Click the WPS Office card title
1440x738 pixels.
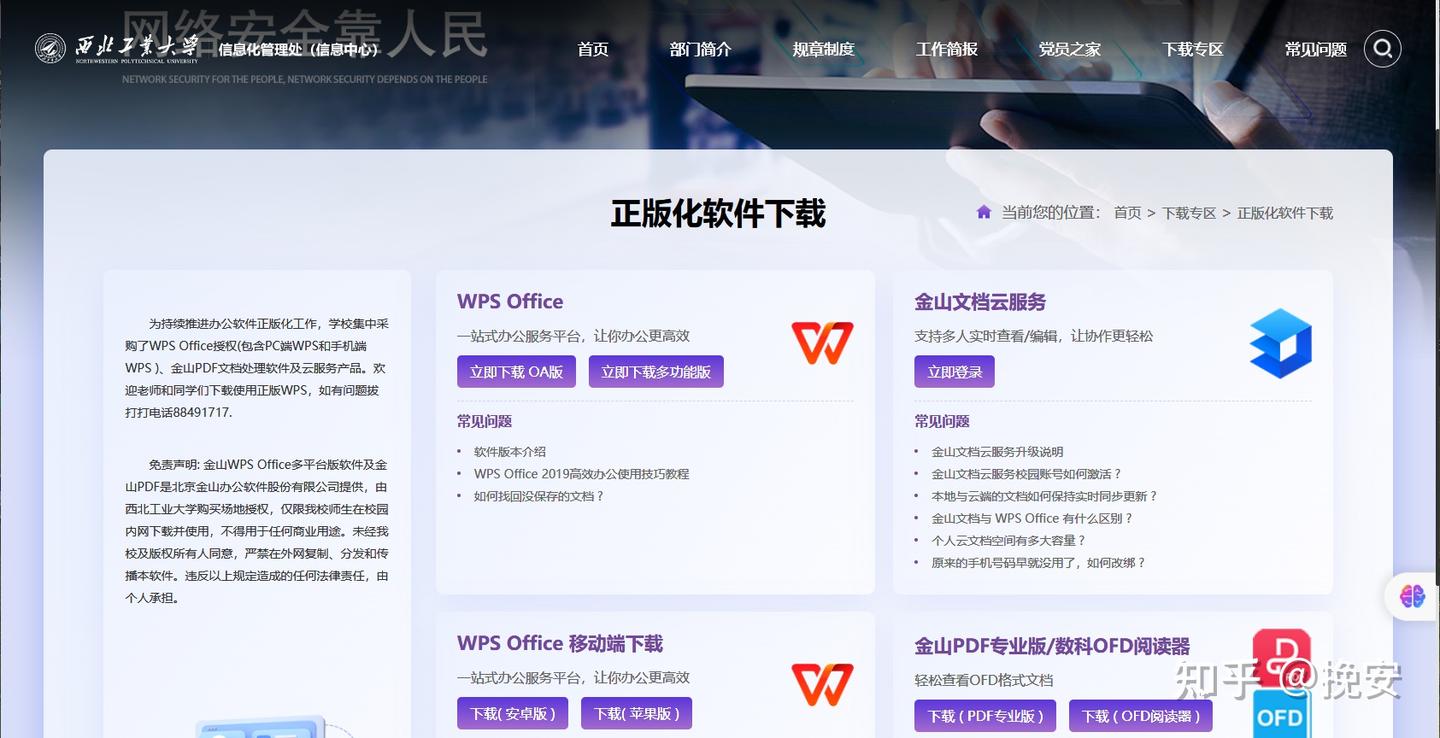(x=510, y=301)
